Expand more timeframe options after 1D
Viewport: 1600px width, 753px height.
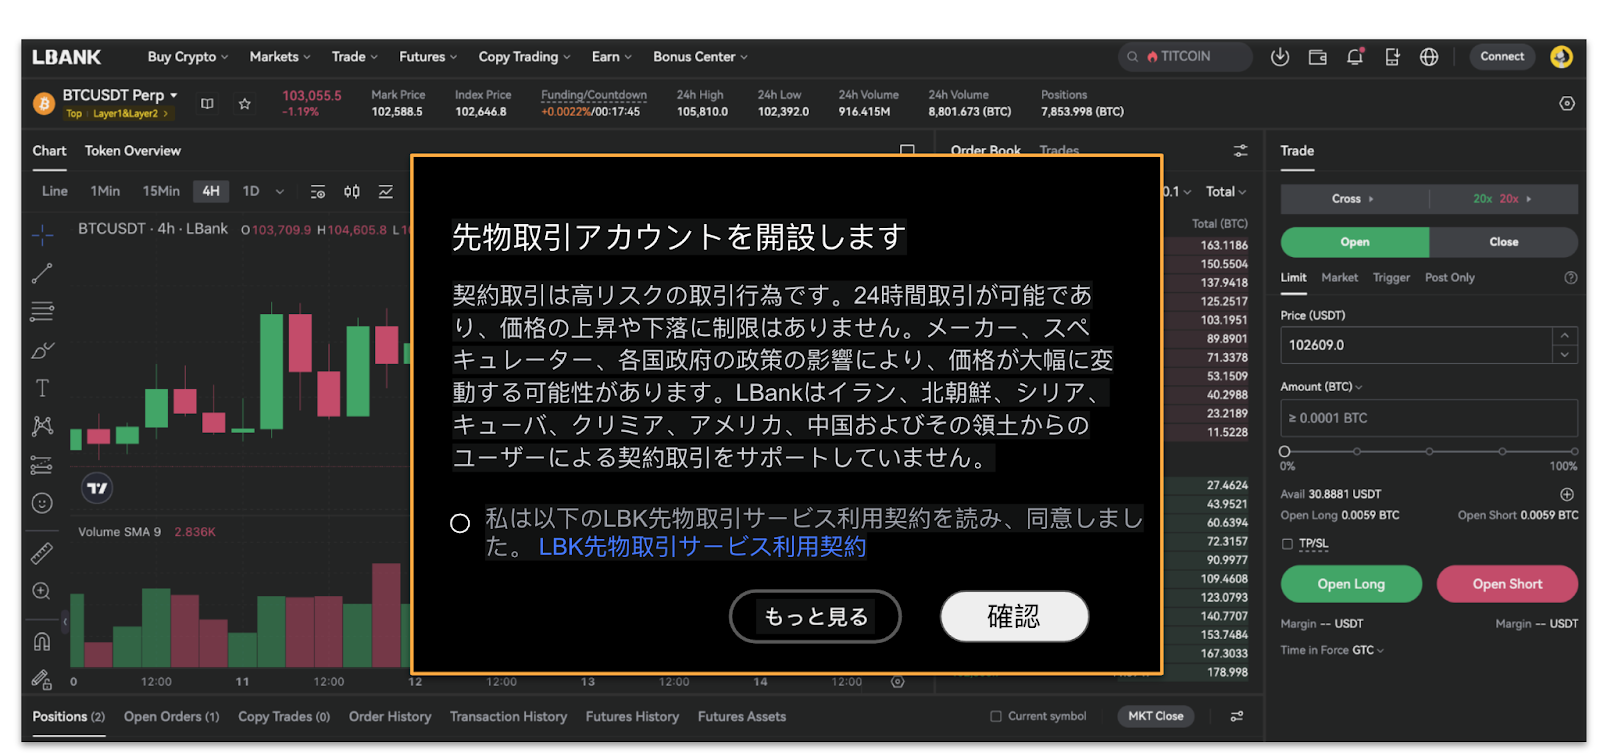coord(280,191)
